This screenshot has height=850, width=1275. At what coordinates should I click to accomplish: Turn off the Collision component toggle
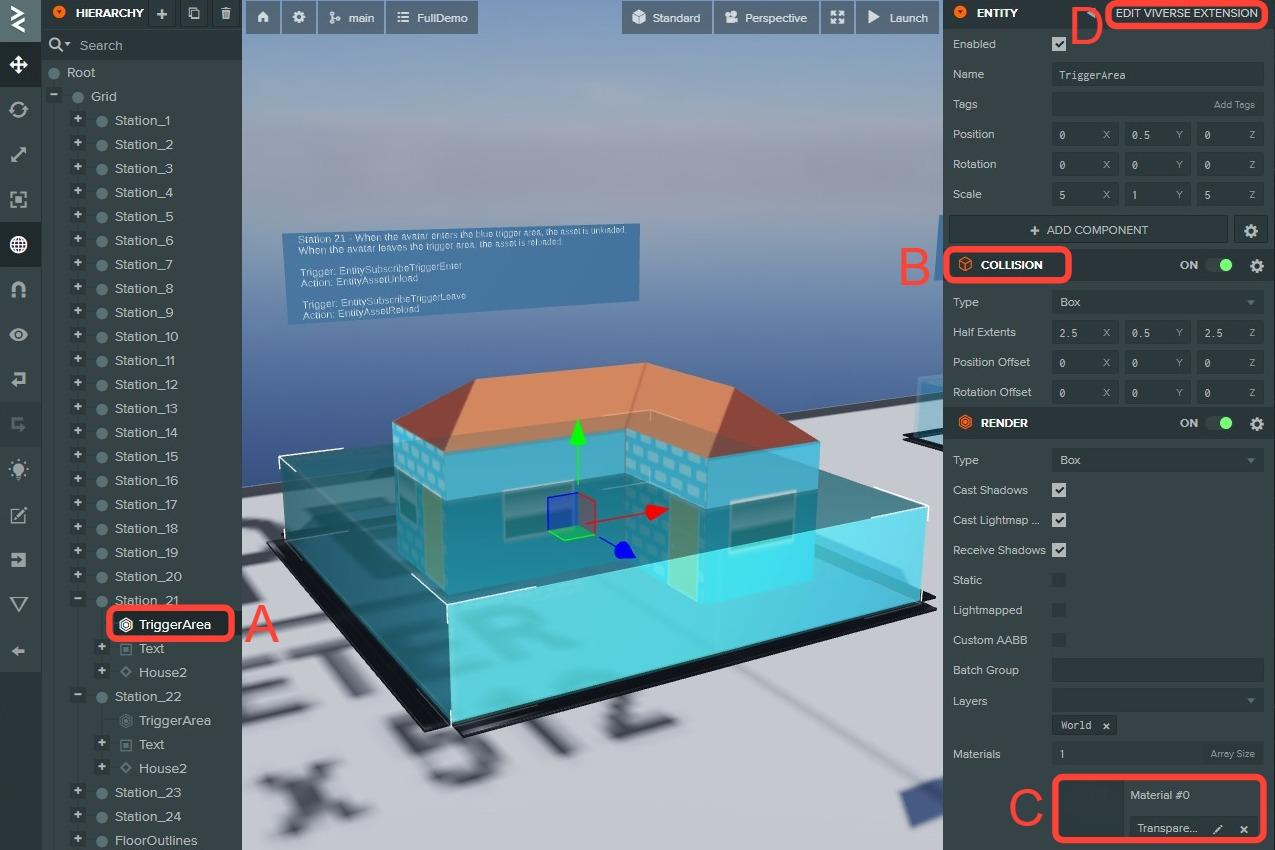click(1219, 266)
